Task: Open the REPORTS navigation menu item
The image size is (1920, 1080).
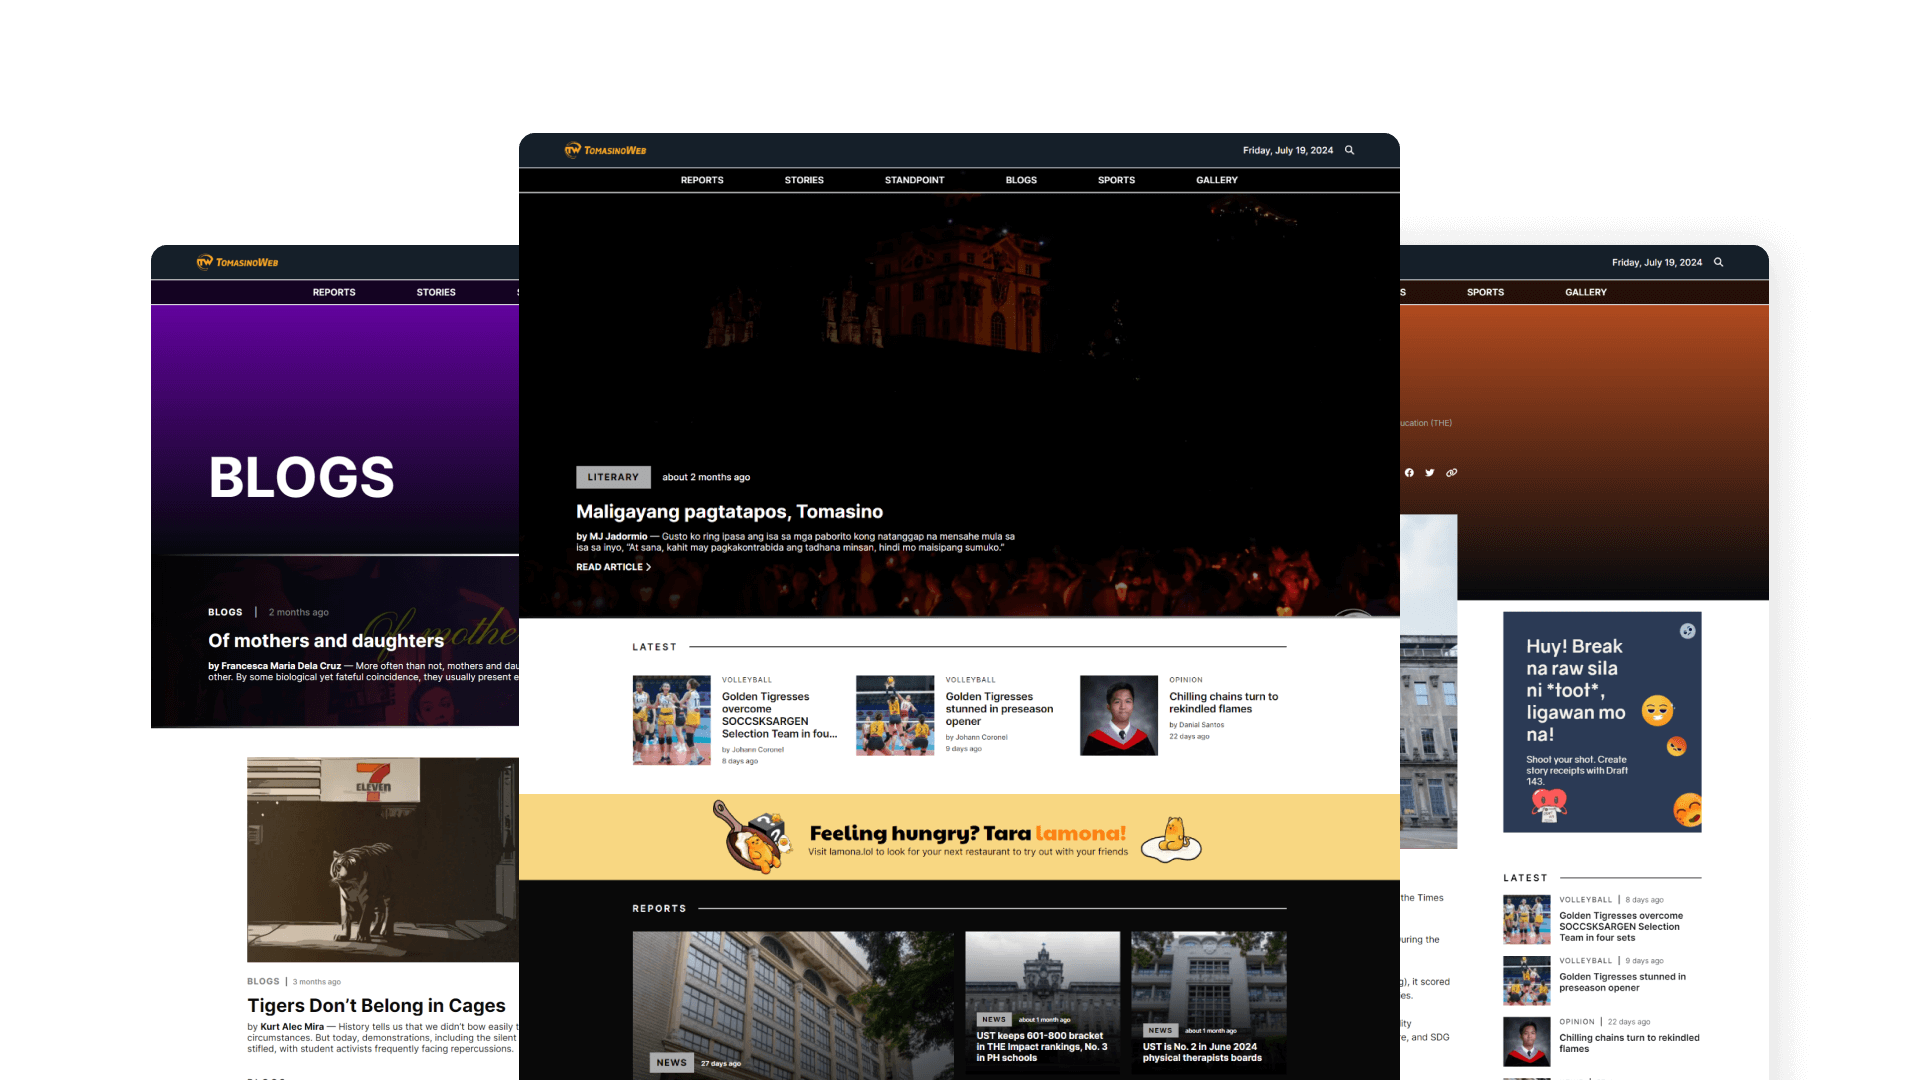Action: coord(701,180)
